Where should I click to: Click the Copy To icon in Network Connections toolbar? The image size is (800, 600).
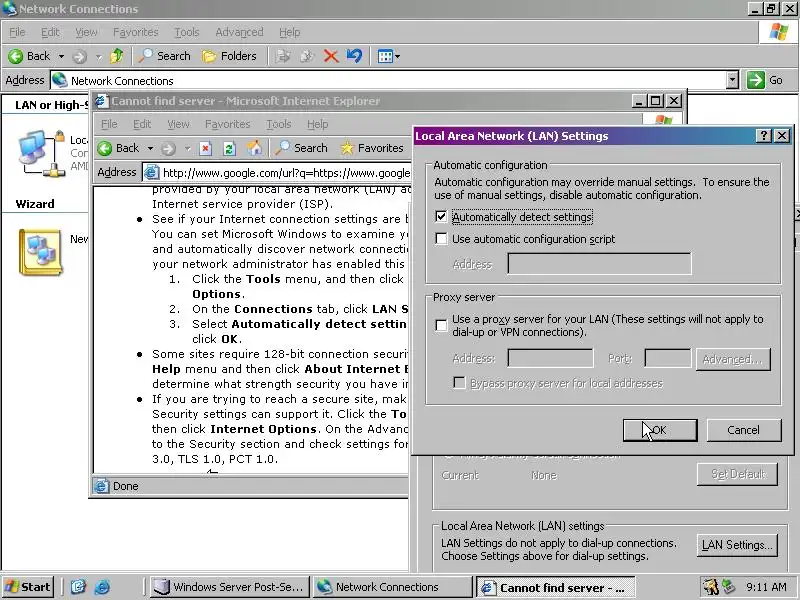pos(307,56)
